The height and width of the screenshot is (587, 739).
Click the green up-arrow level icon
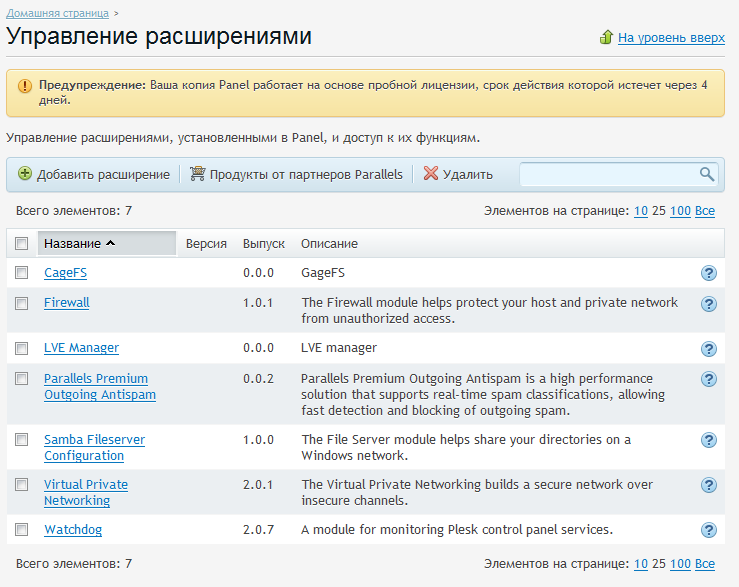606,37
